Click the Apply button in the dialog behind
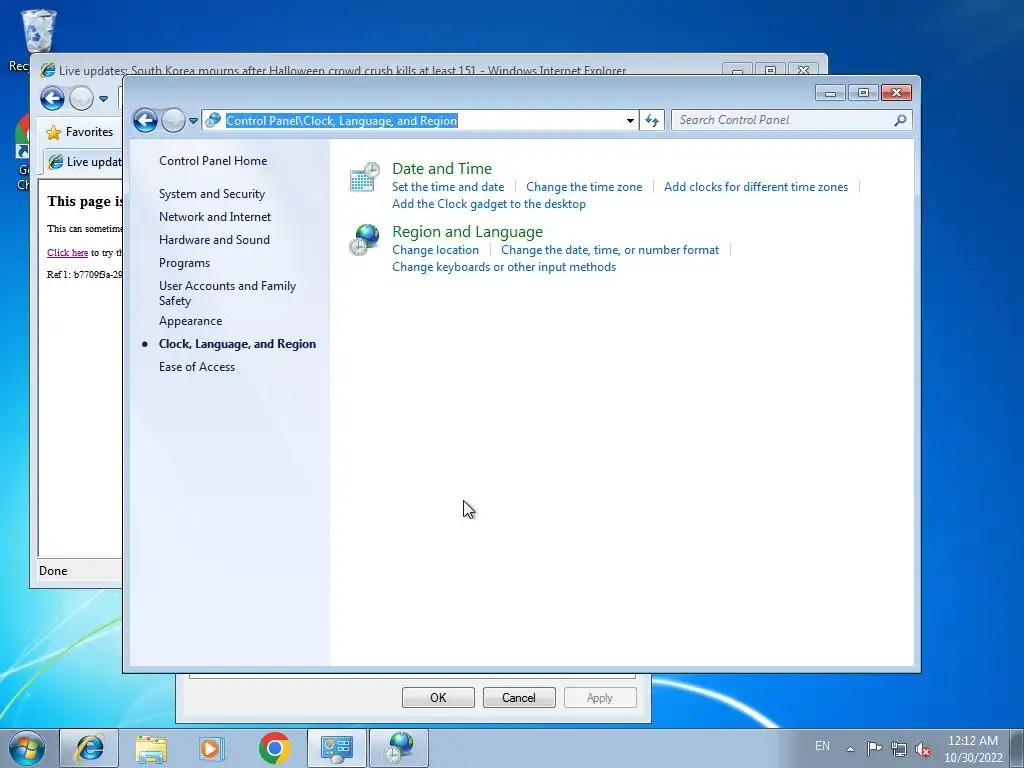This screenshot has width=1024, height=768. click(x=600, y=697)
